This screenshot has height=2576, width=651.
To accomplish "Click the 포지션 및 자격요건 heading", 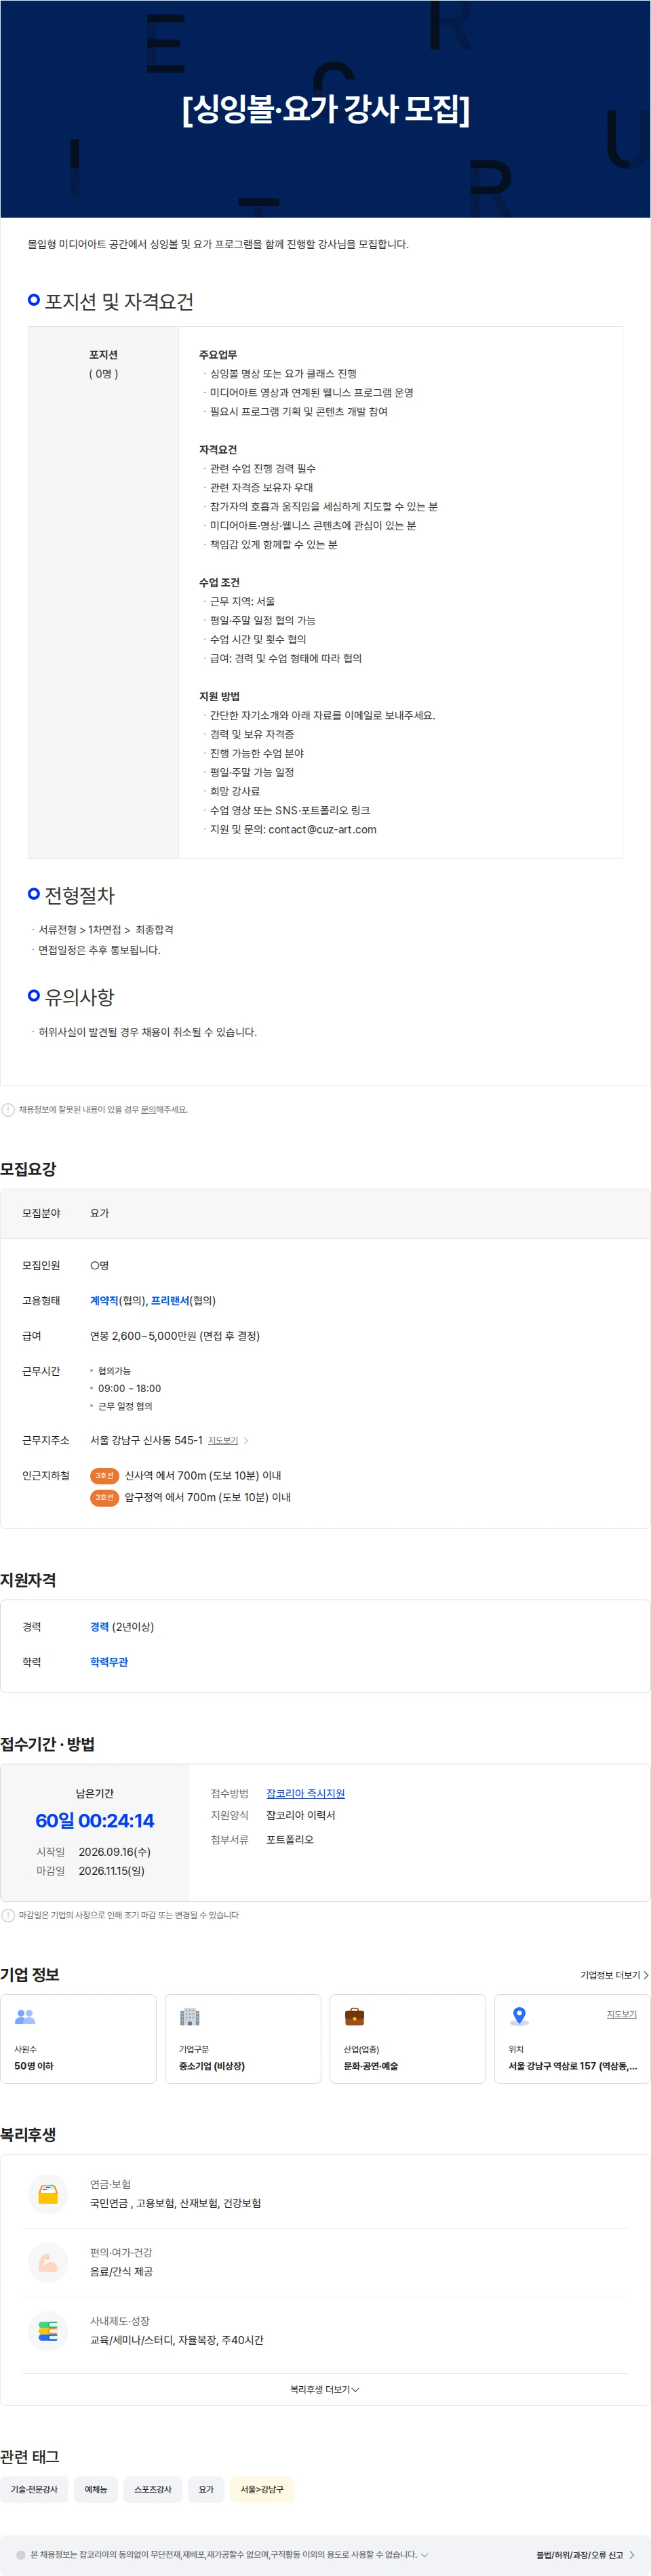I will point(119,301).
